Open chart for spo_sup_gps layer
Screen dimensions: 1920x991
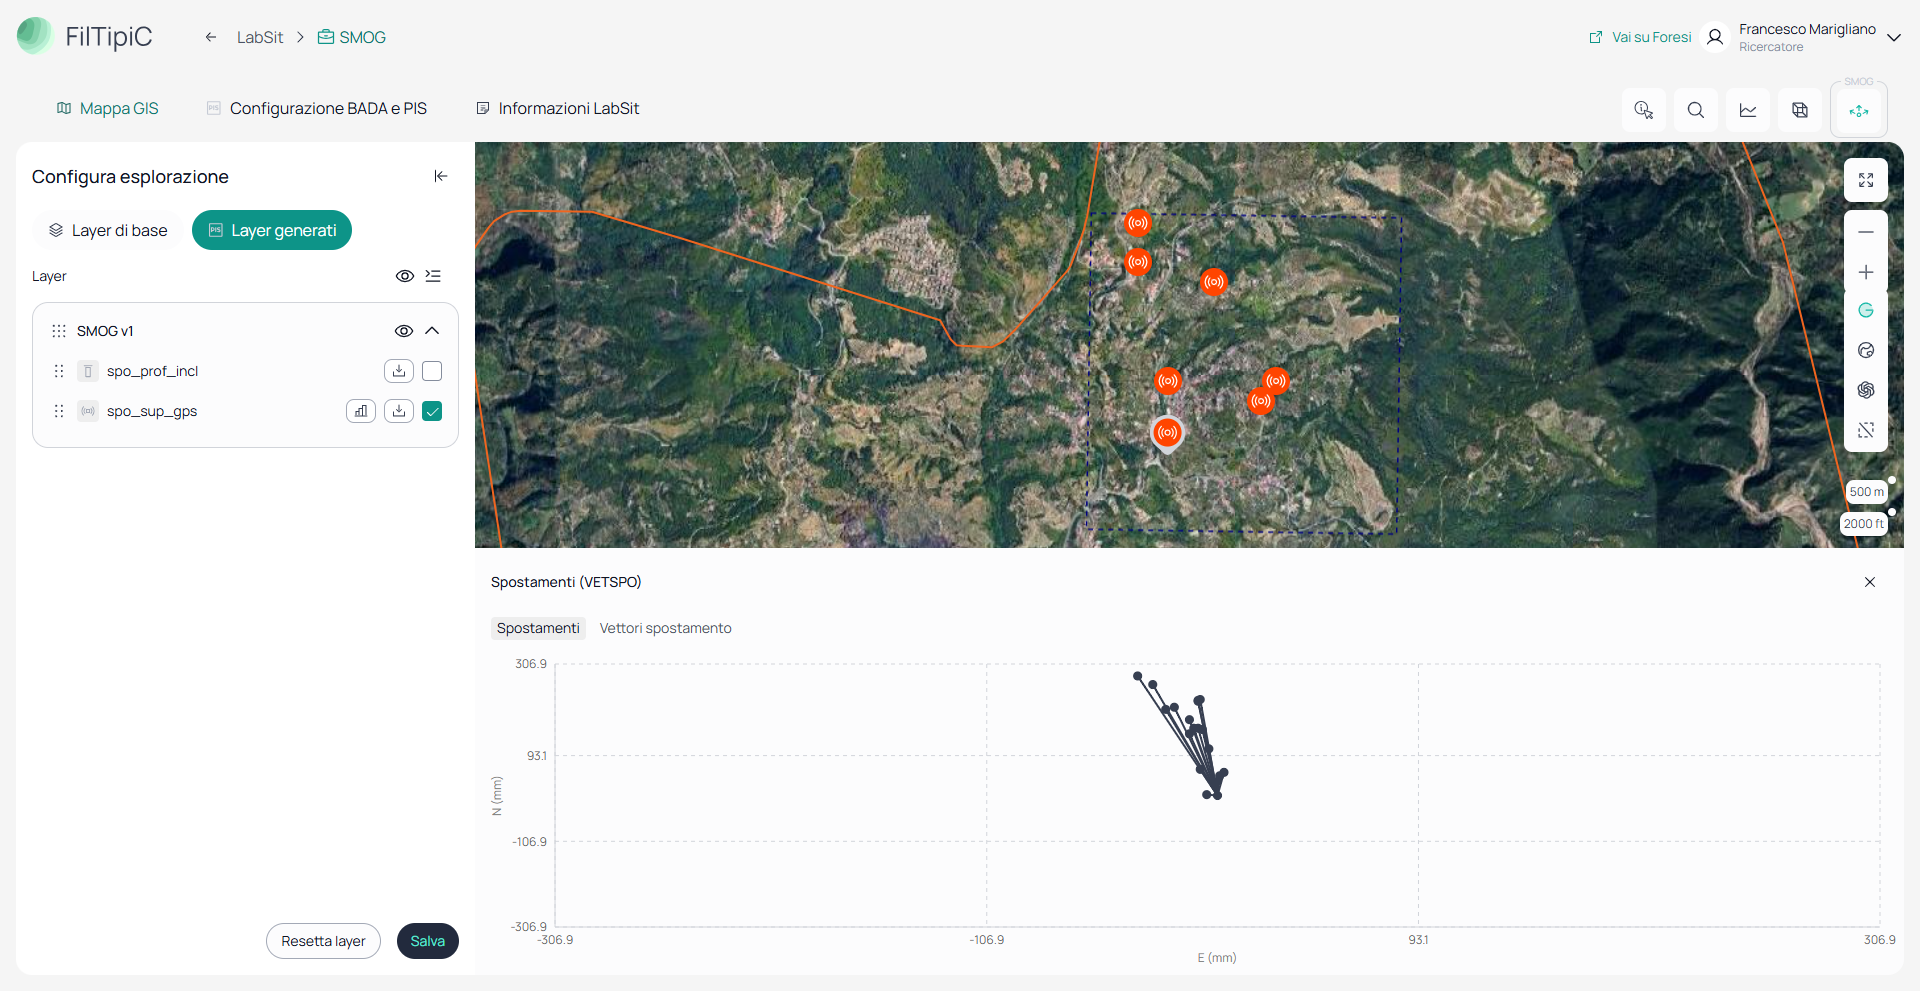[361, 411]
